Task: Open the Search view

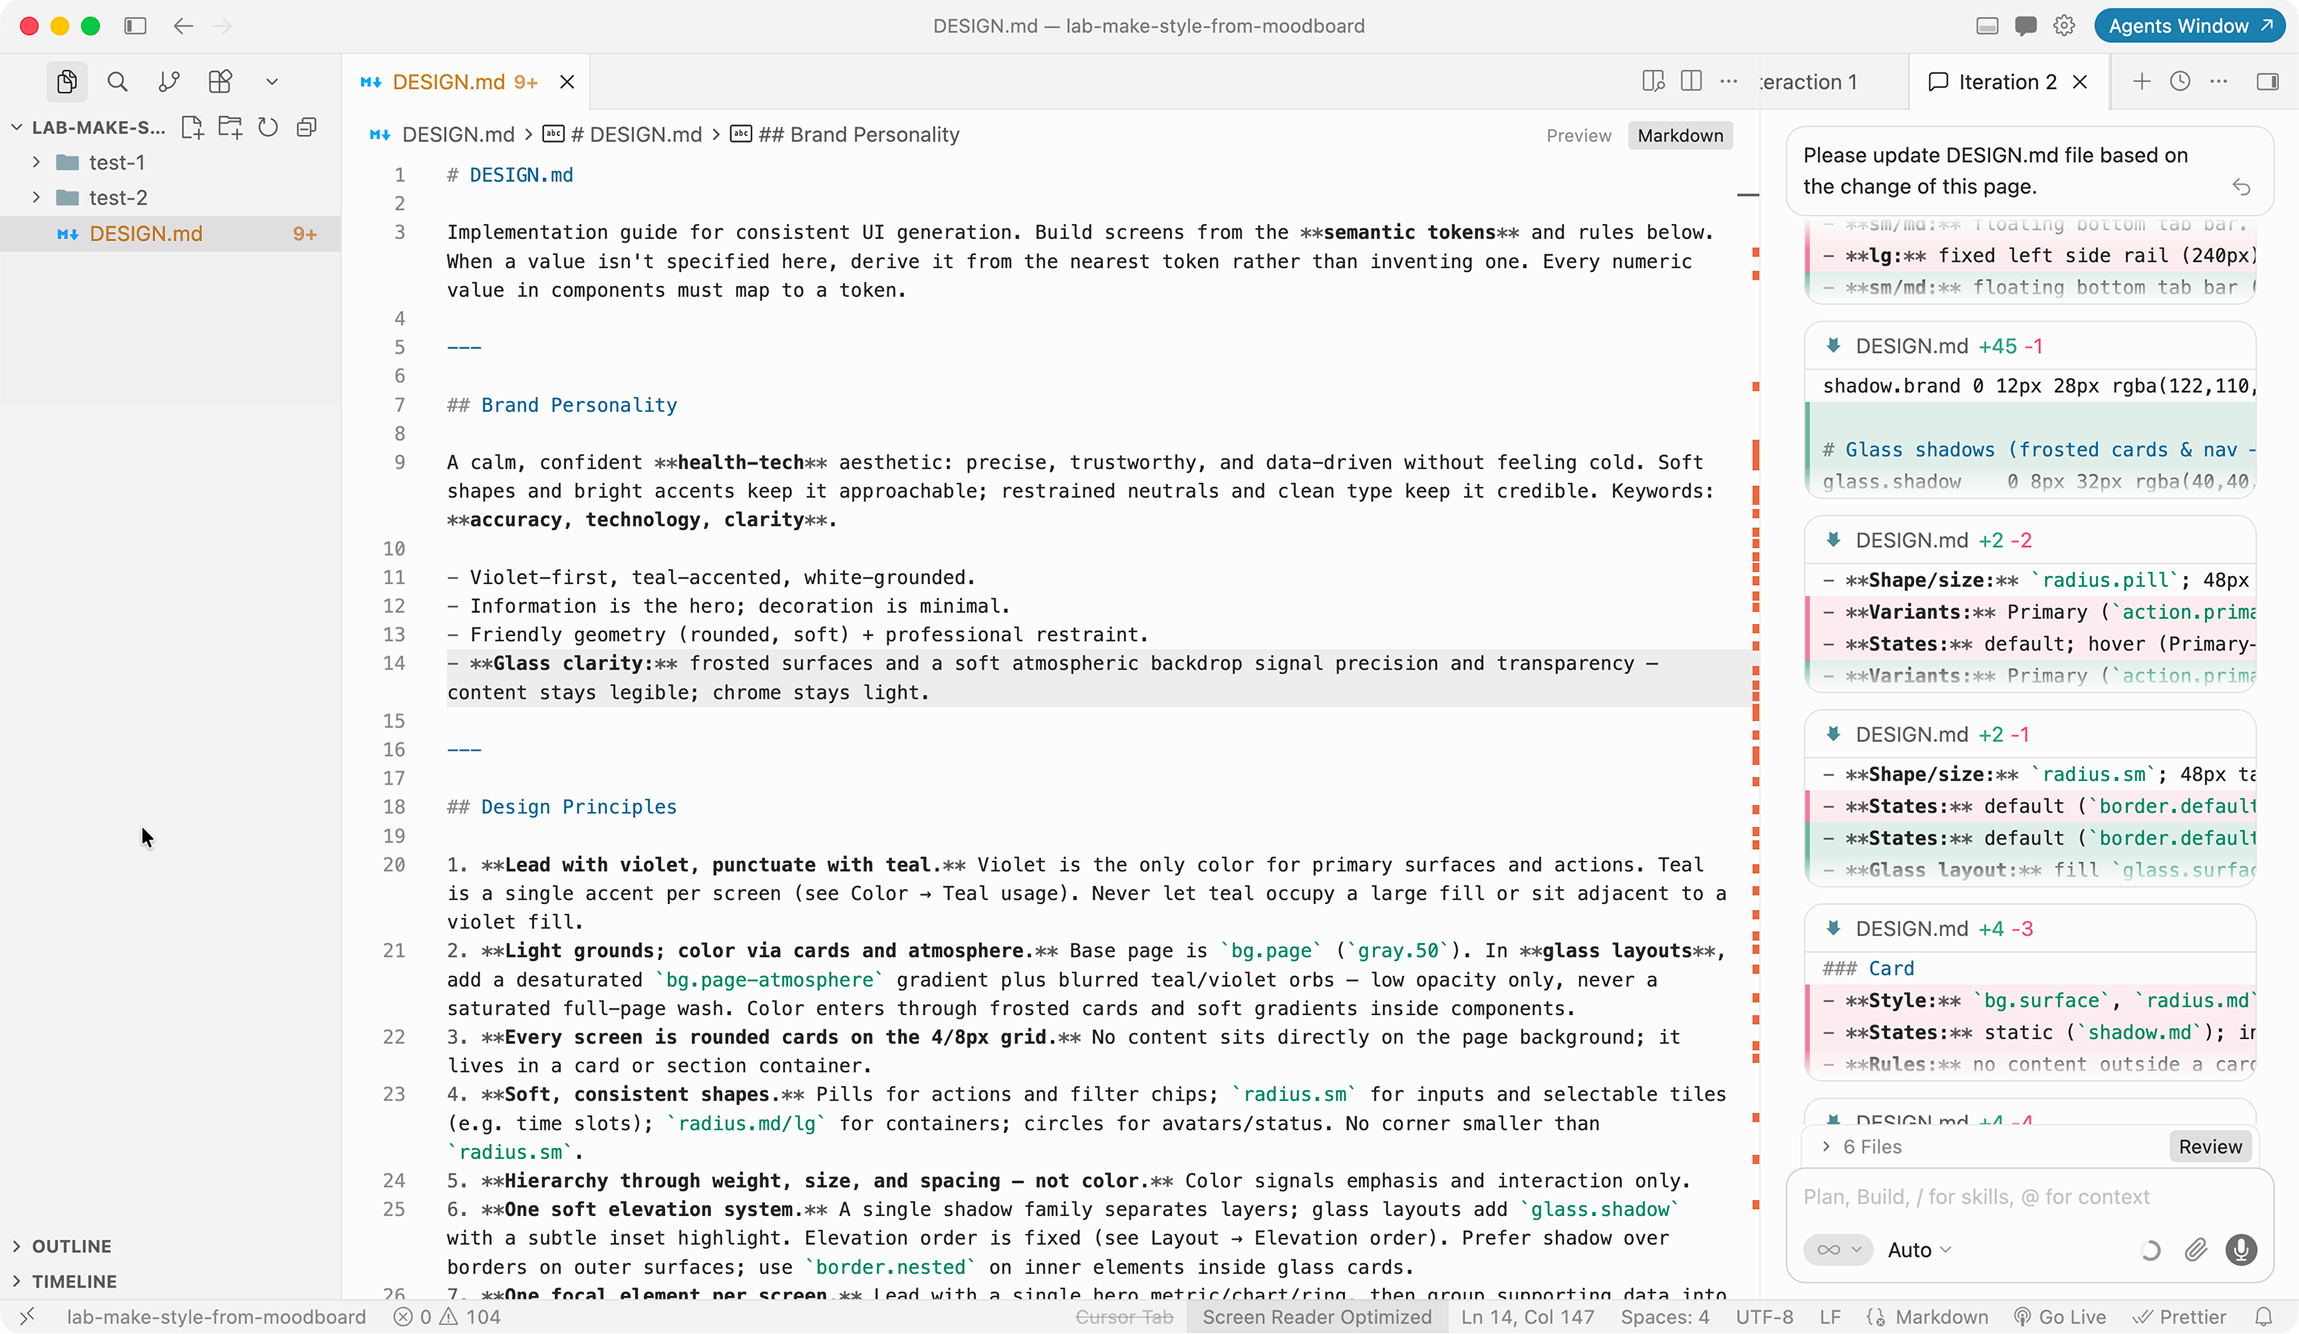Action: tap(117, 81)
